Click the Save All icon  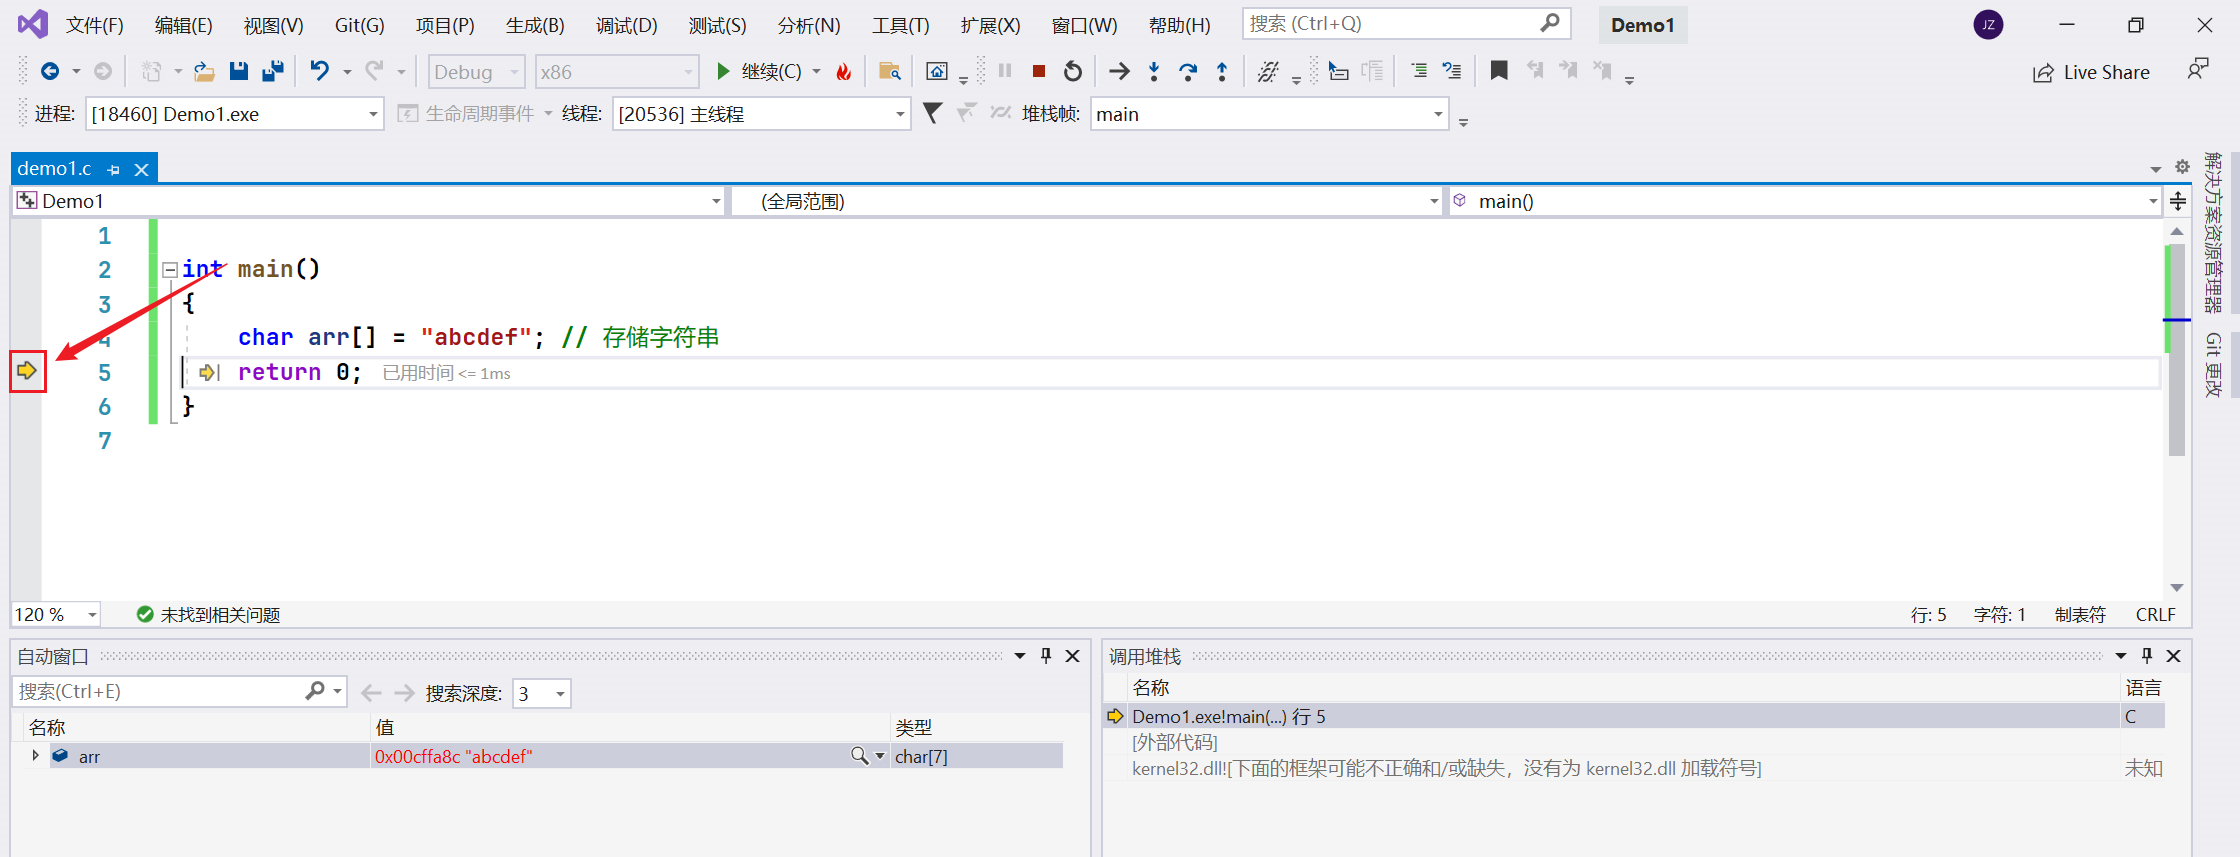tap(272, 71)
